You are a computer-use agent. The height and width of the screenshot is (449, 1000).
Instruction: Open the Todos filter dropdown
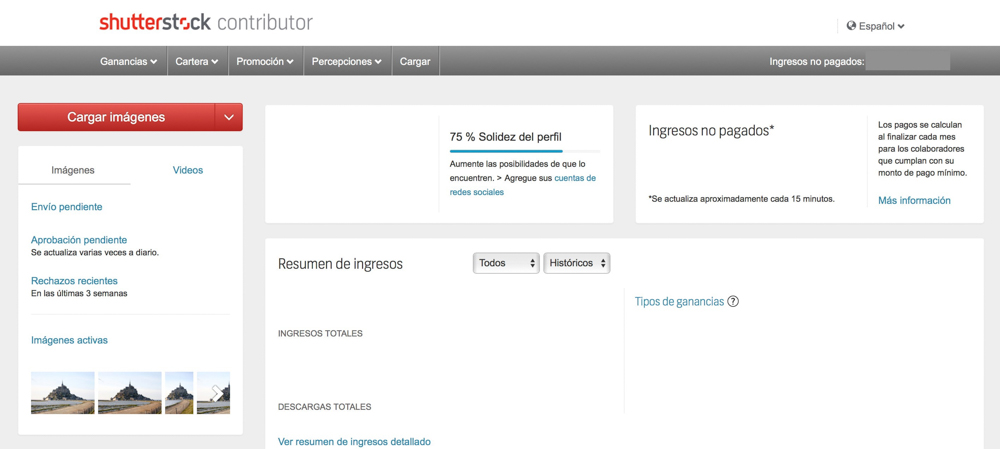click(506, 263)
